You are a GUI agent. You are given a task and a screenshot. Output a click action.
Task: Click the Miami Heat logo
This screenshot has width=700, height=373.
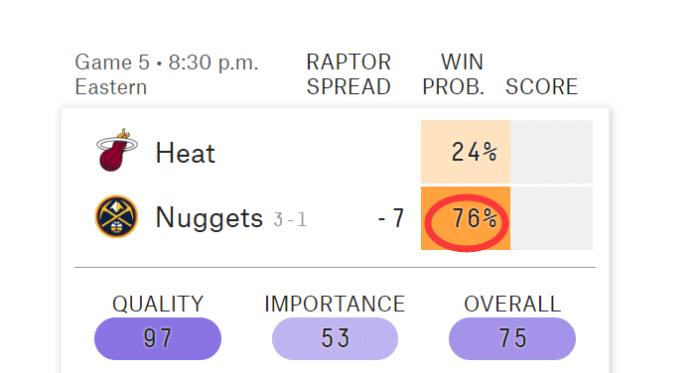click(117, 150)
